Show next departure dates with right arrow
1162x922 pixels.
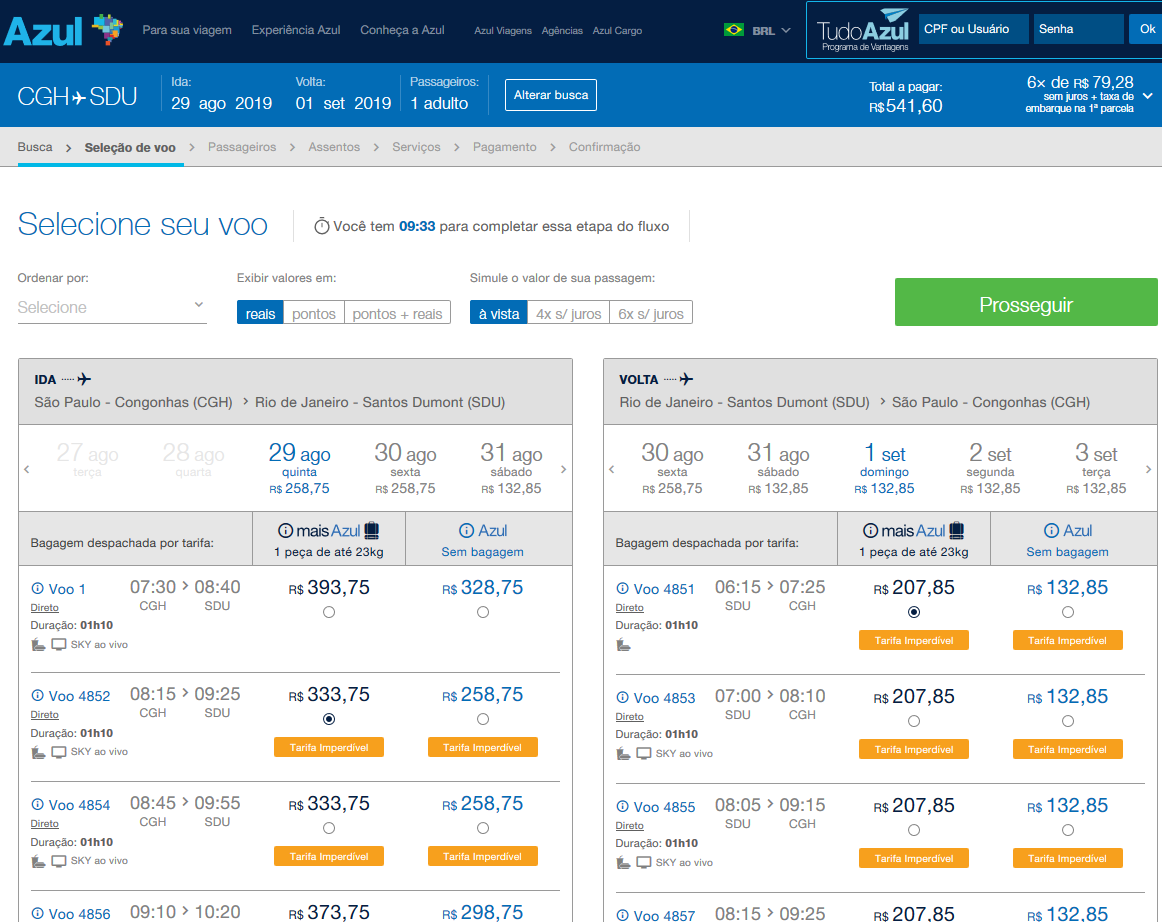563,469
